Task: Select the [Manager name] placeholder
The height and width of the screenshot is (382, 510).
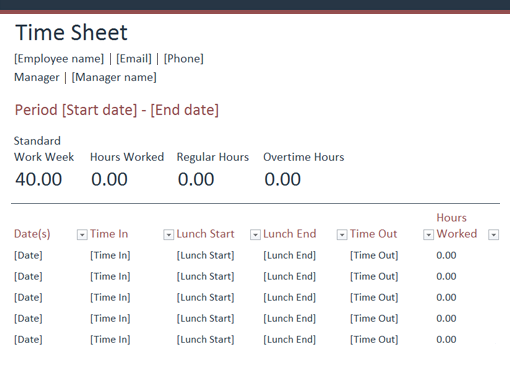Action: (114, 77)
